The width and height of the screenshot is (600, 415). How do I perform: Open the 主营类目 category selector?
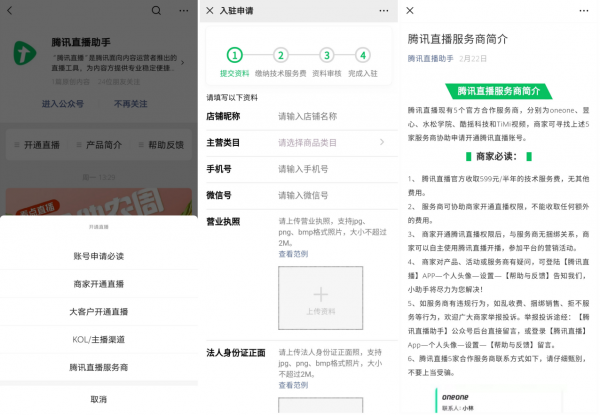point(302,143)
